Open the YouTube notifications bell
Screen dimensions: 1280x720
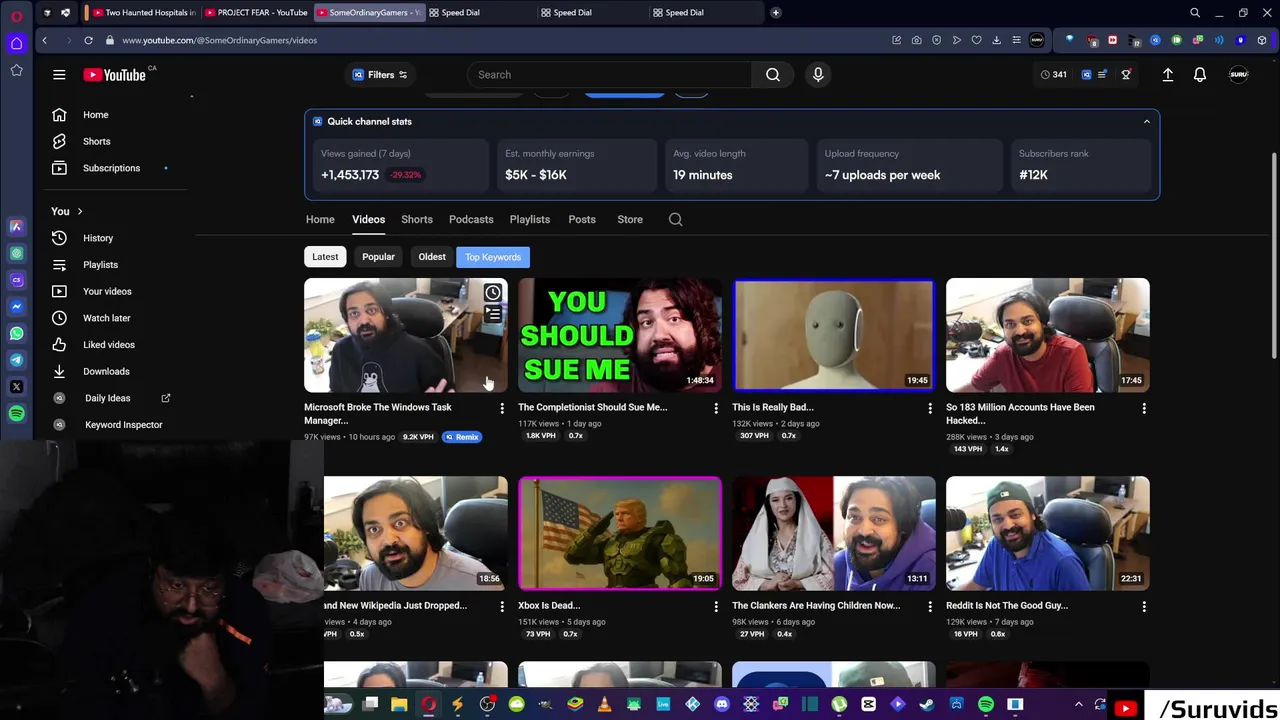click(1200, 75)
